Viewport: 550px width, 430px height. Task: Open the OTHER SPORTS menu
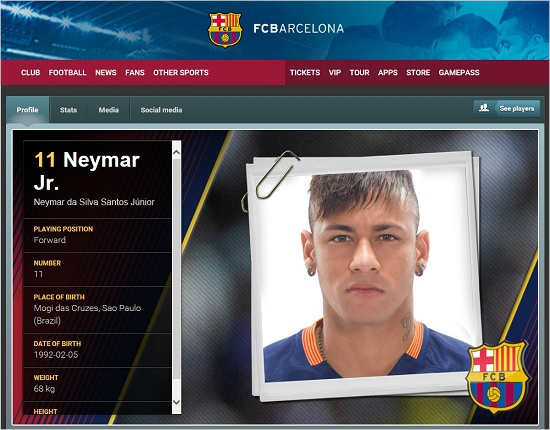(x=181, y=73)
